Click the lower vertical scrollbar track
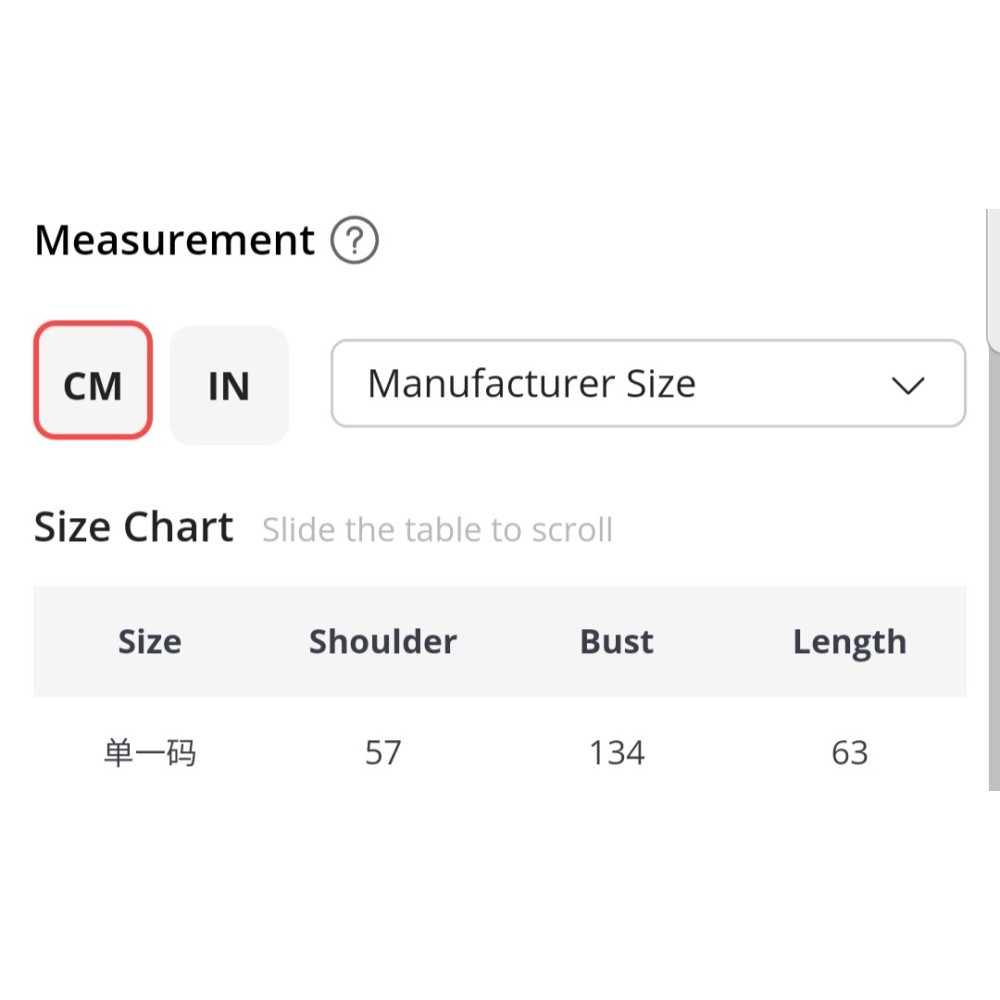1000x1000 pixels. pos(993,600)
